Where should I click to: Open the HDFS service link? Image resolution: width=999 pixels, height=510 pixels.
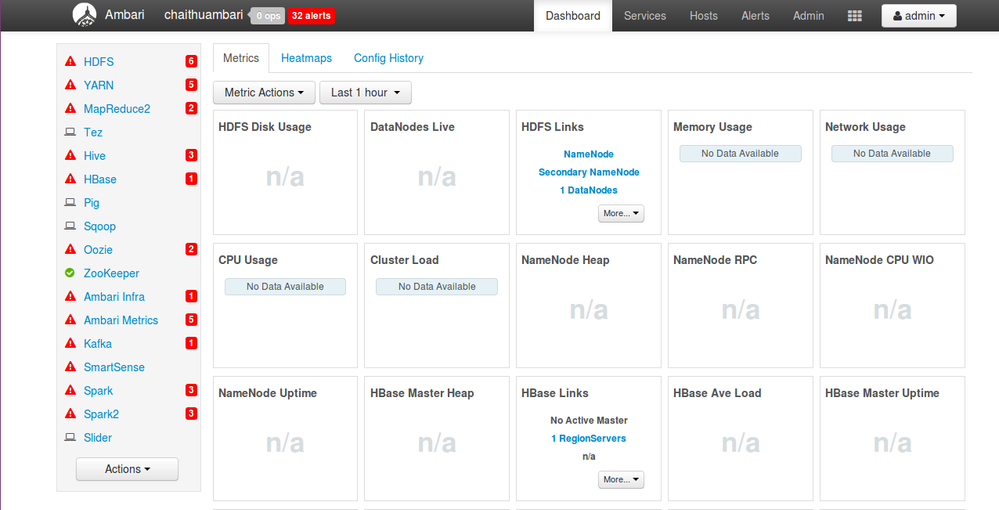pos(99,62)
